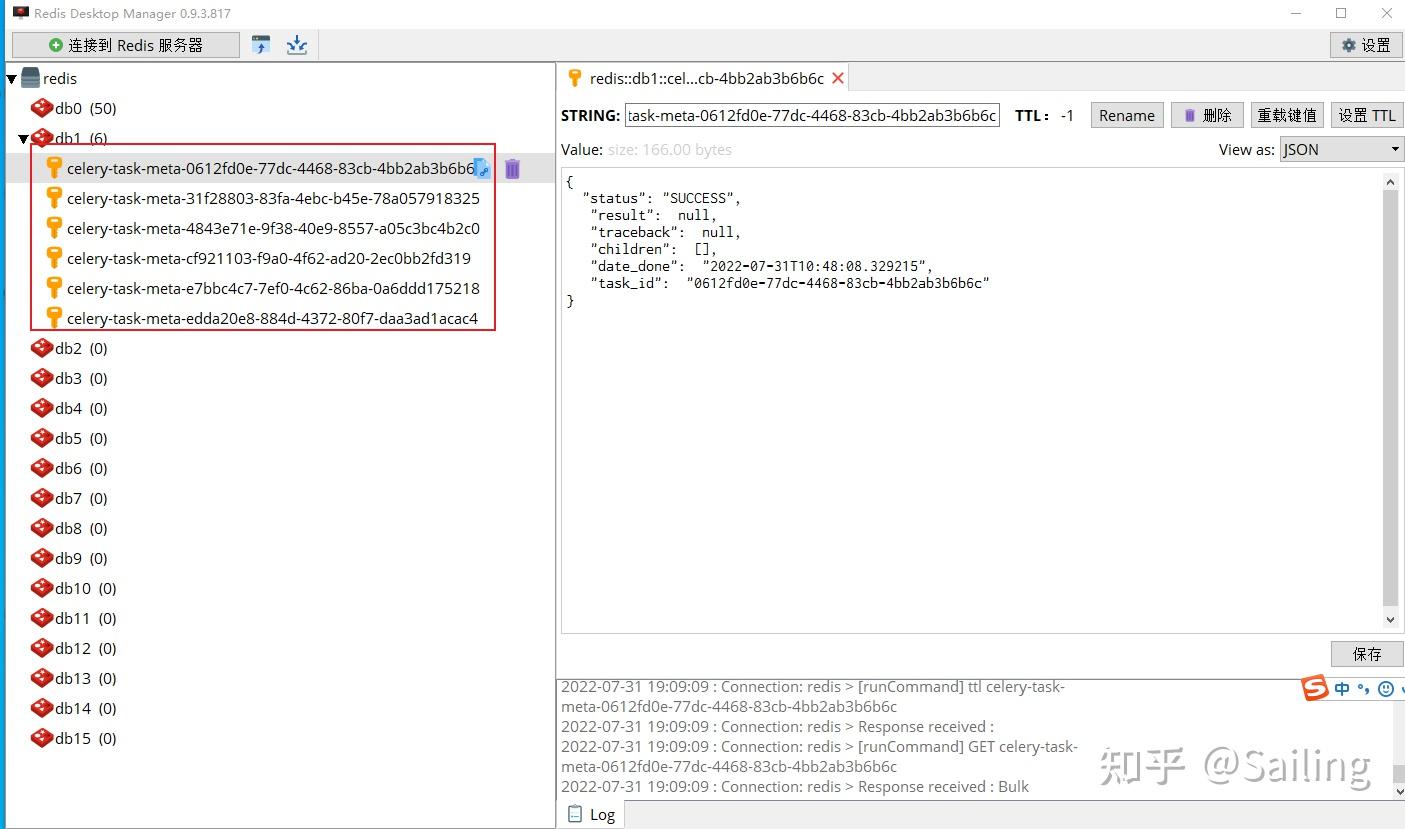Click the db5 database icon
Image resolution: width=1405 pixels, height=829 pixels.
(x=42, y=438)
